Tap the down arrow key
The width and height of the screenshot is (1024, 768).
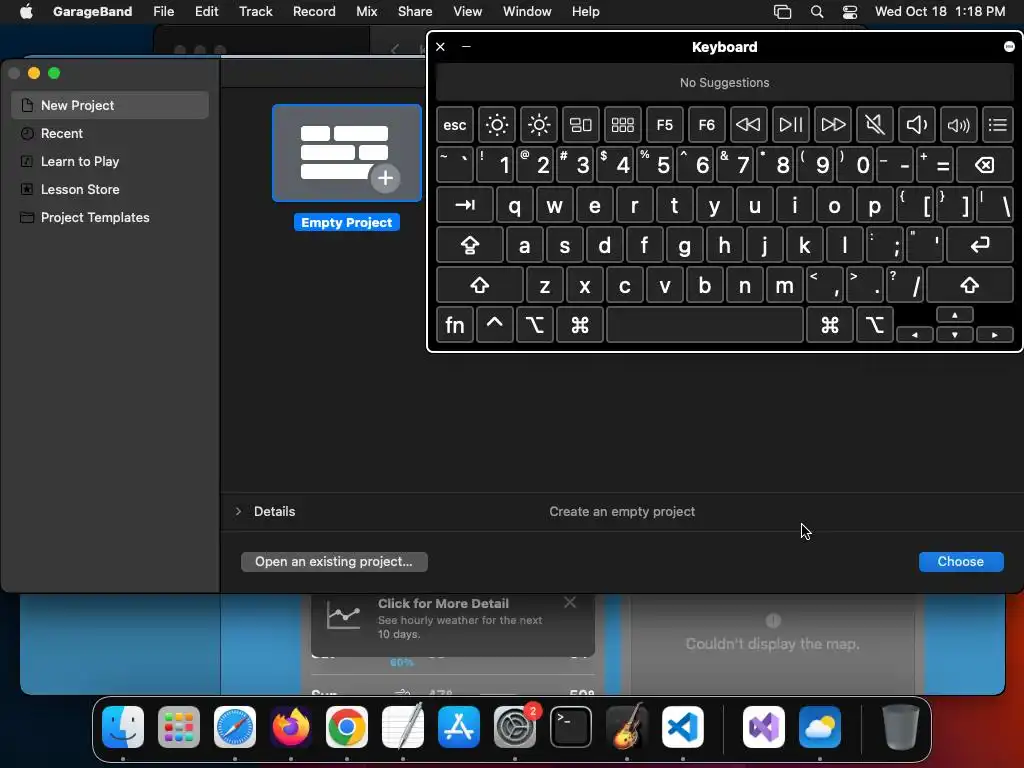(x=955, y=335)
